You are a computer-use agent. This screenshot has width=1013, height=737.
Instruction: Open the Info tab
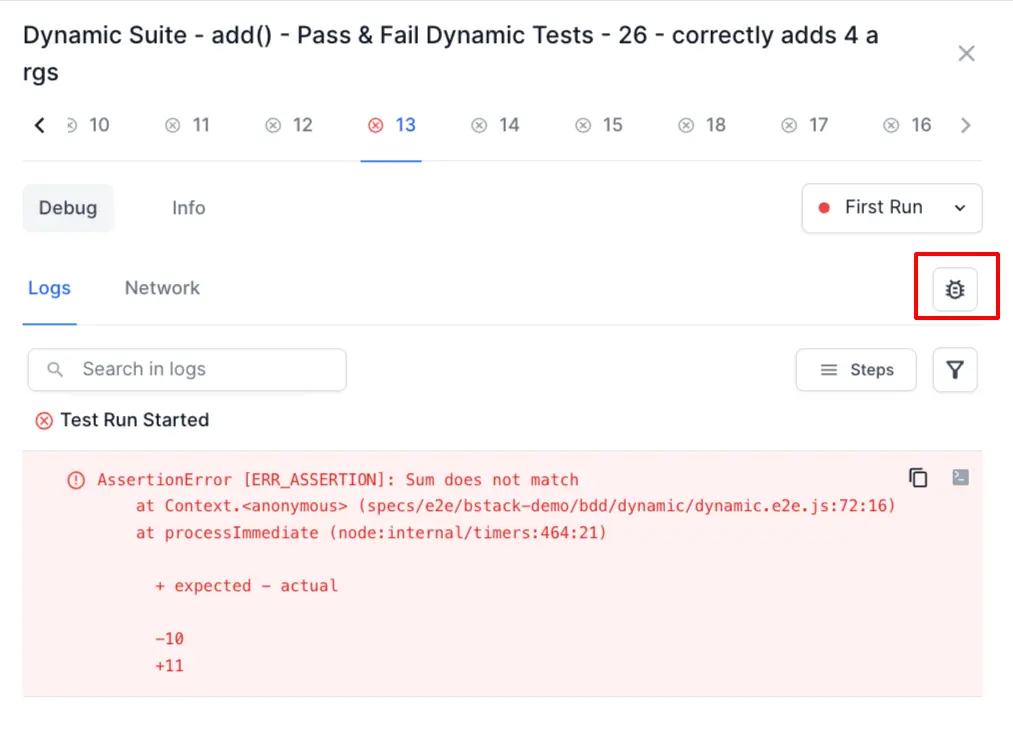coord(188,208)
